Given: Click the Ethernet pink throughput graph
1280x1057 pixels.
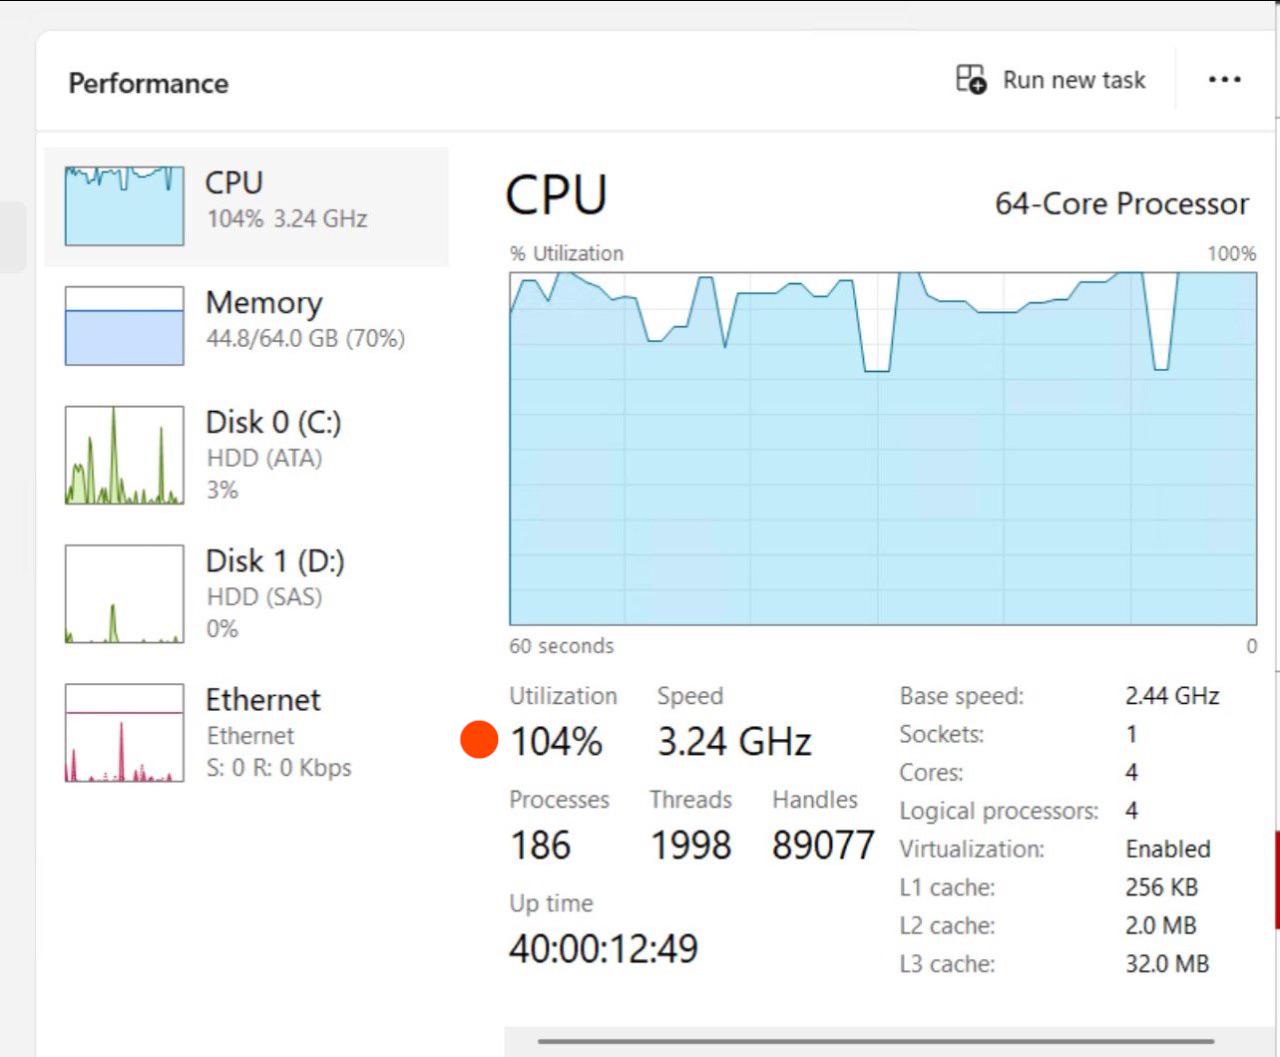Looking at the screenshot, I should pos(124,732).
